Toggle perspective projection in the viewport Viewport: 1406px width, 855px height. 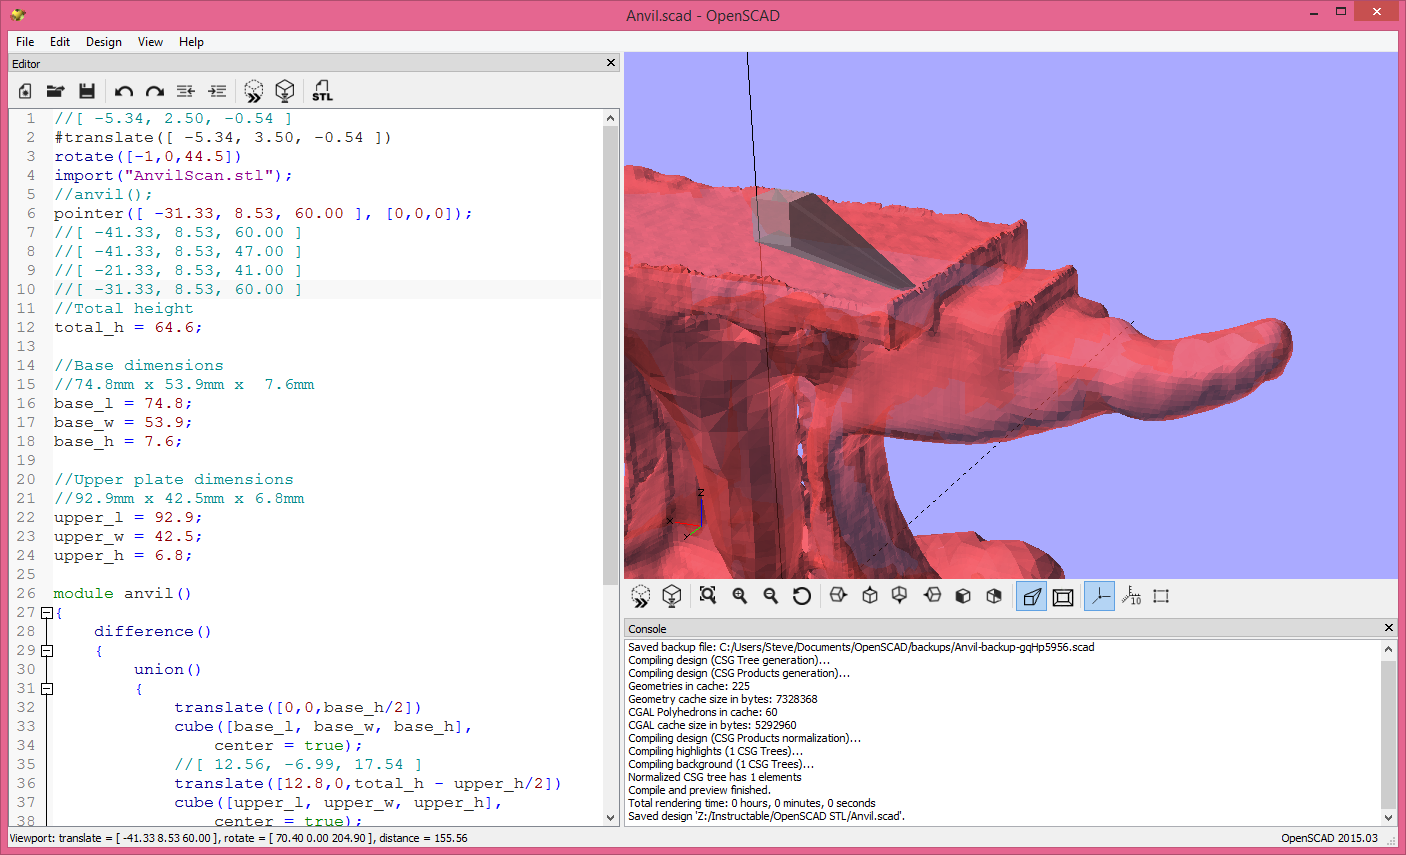pyautogui.click(x=1031, y=595)
